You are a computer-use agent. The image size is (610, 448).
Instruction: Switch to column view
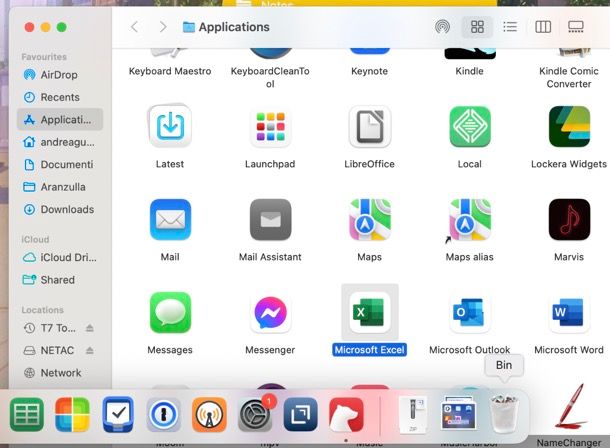[543, 27]
